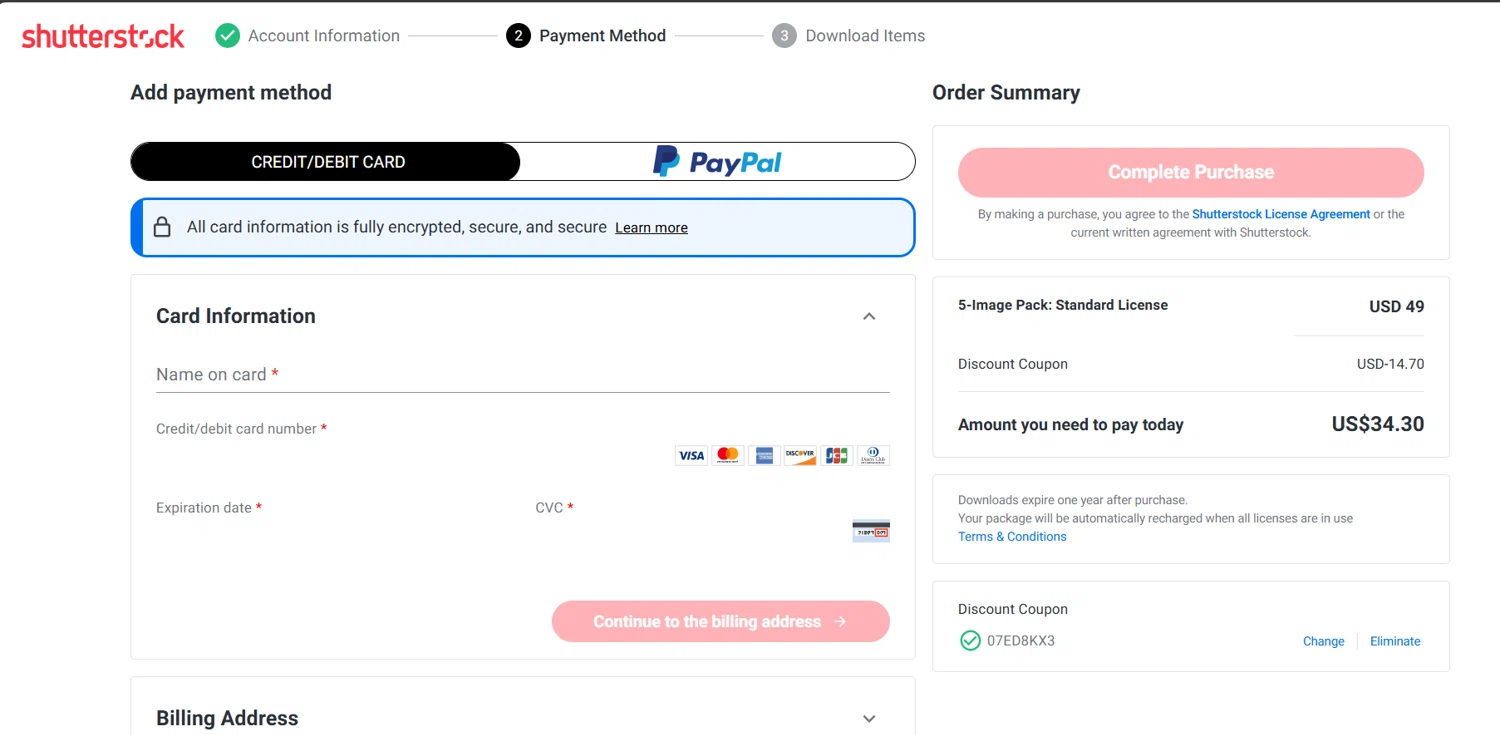This screenshot has height=735, width=1500.
Task: Click the JCB card icon
Action: [837, 456]
